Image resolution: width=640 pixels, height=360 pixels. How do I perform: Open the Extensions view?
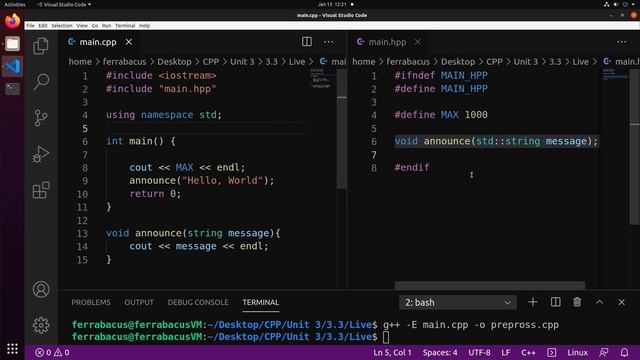coord(41,190)
